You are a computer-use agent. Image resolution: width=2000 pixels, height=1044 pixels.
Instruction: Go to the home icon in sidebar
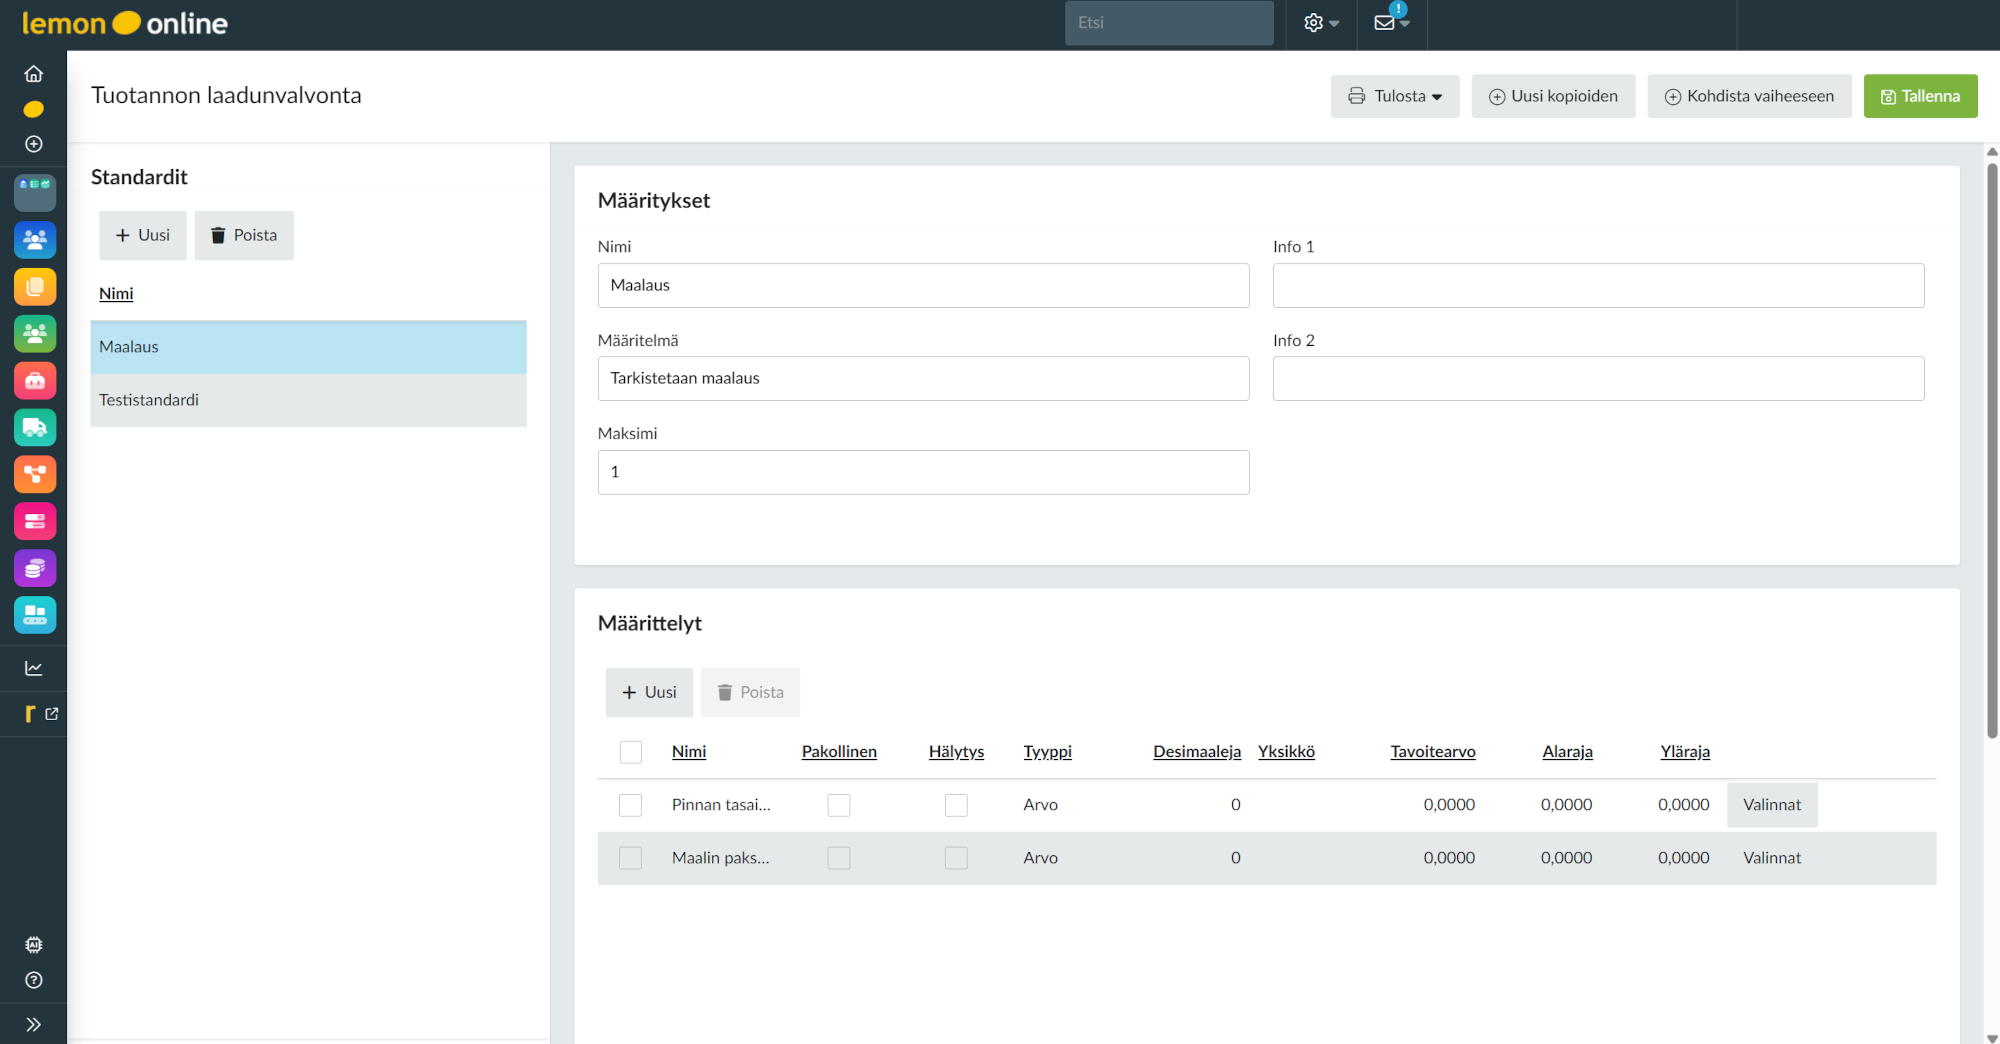[34, 74]
